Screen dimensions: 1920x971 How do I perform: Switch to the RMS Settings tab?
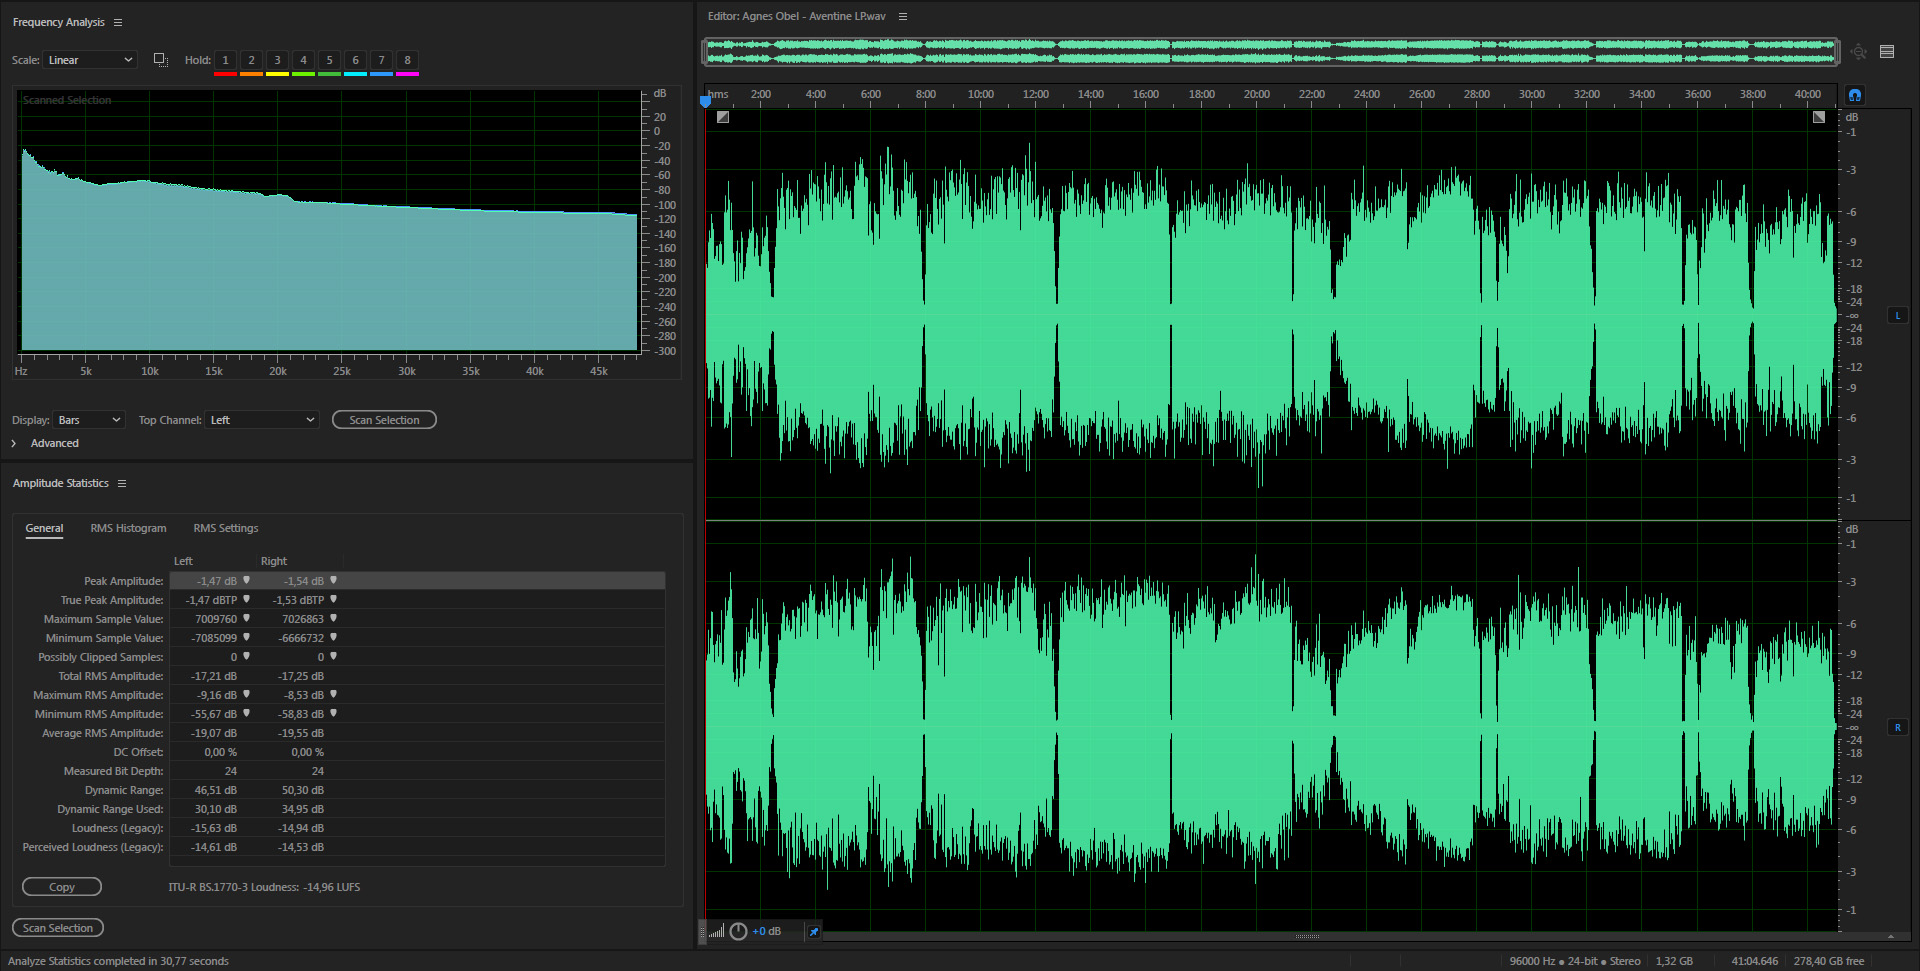pos(226,528)
